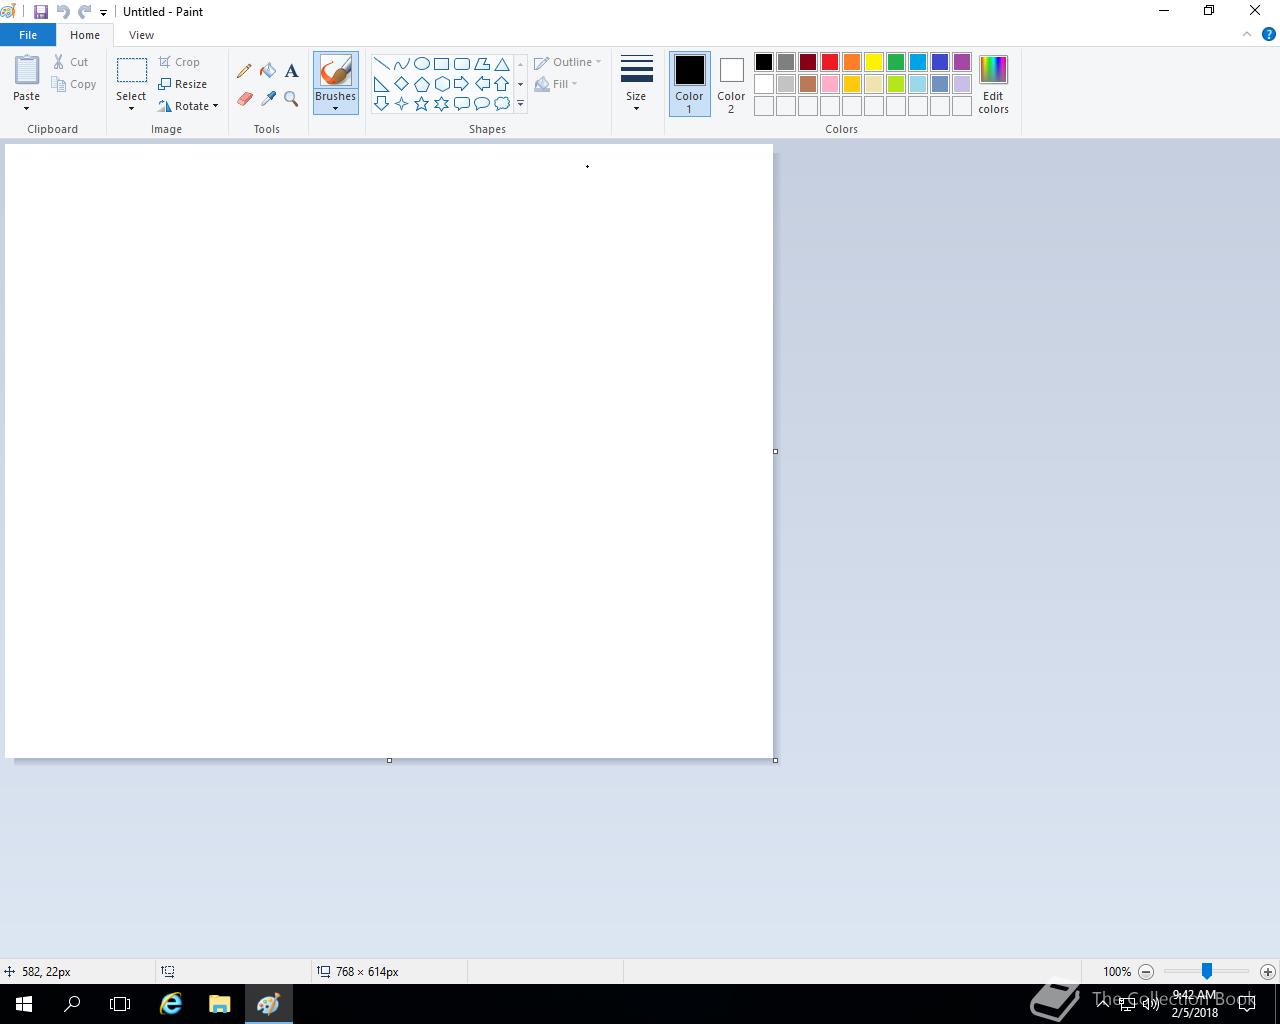1280x1024 pixels.
Task: Choose the Right arrow shape
Action: tap(461, 84)
